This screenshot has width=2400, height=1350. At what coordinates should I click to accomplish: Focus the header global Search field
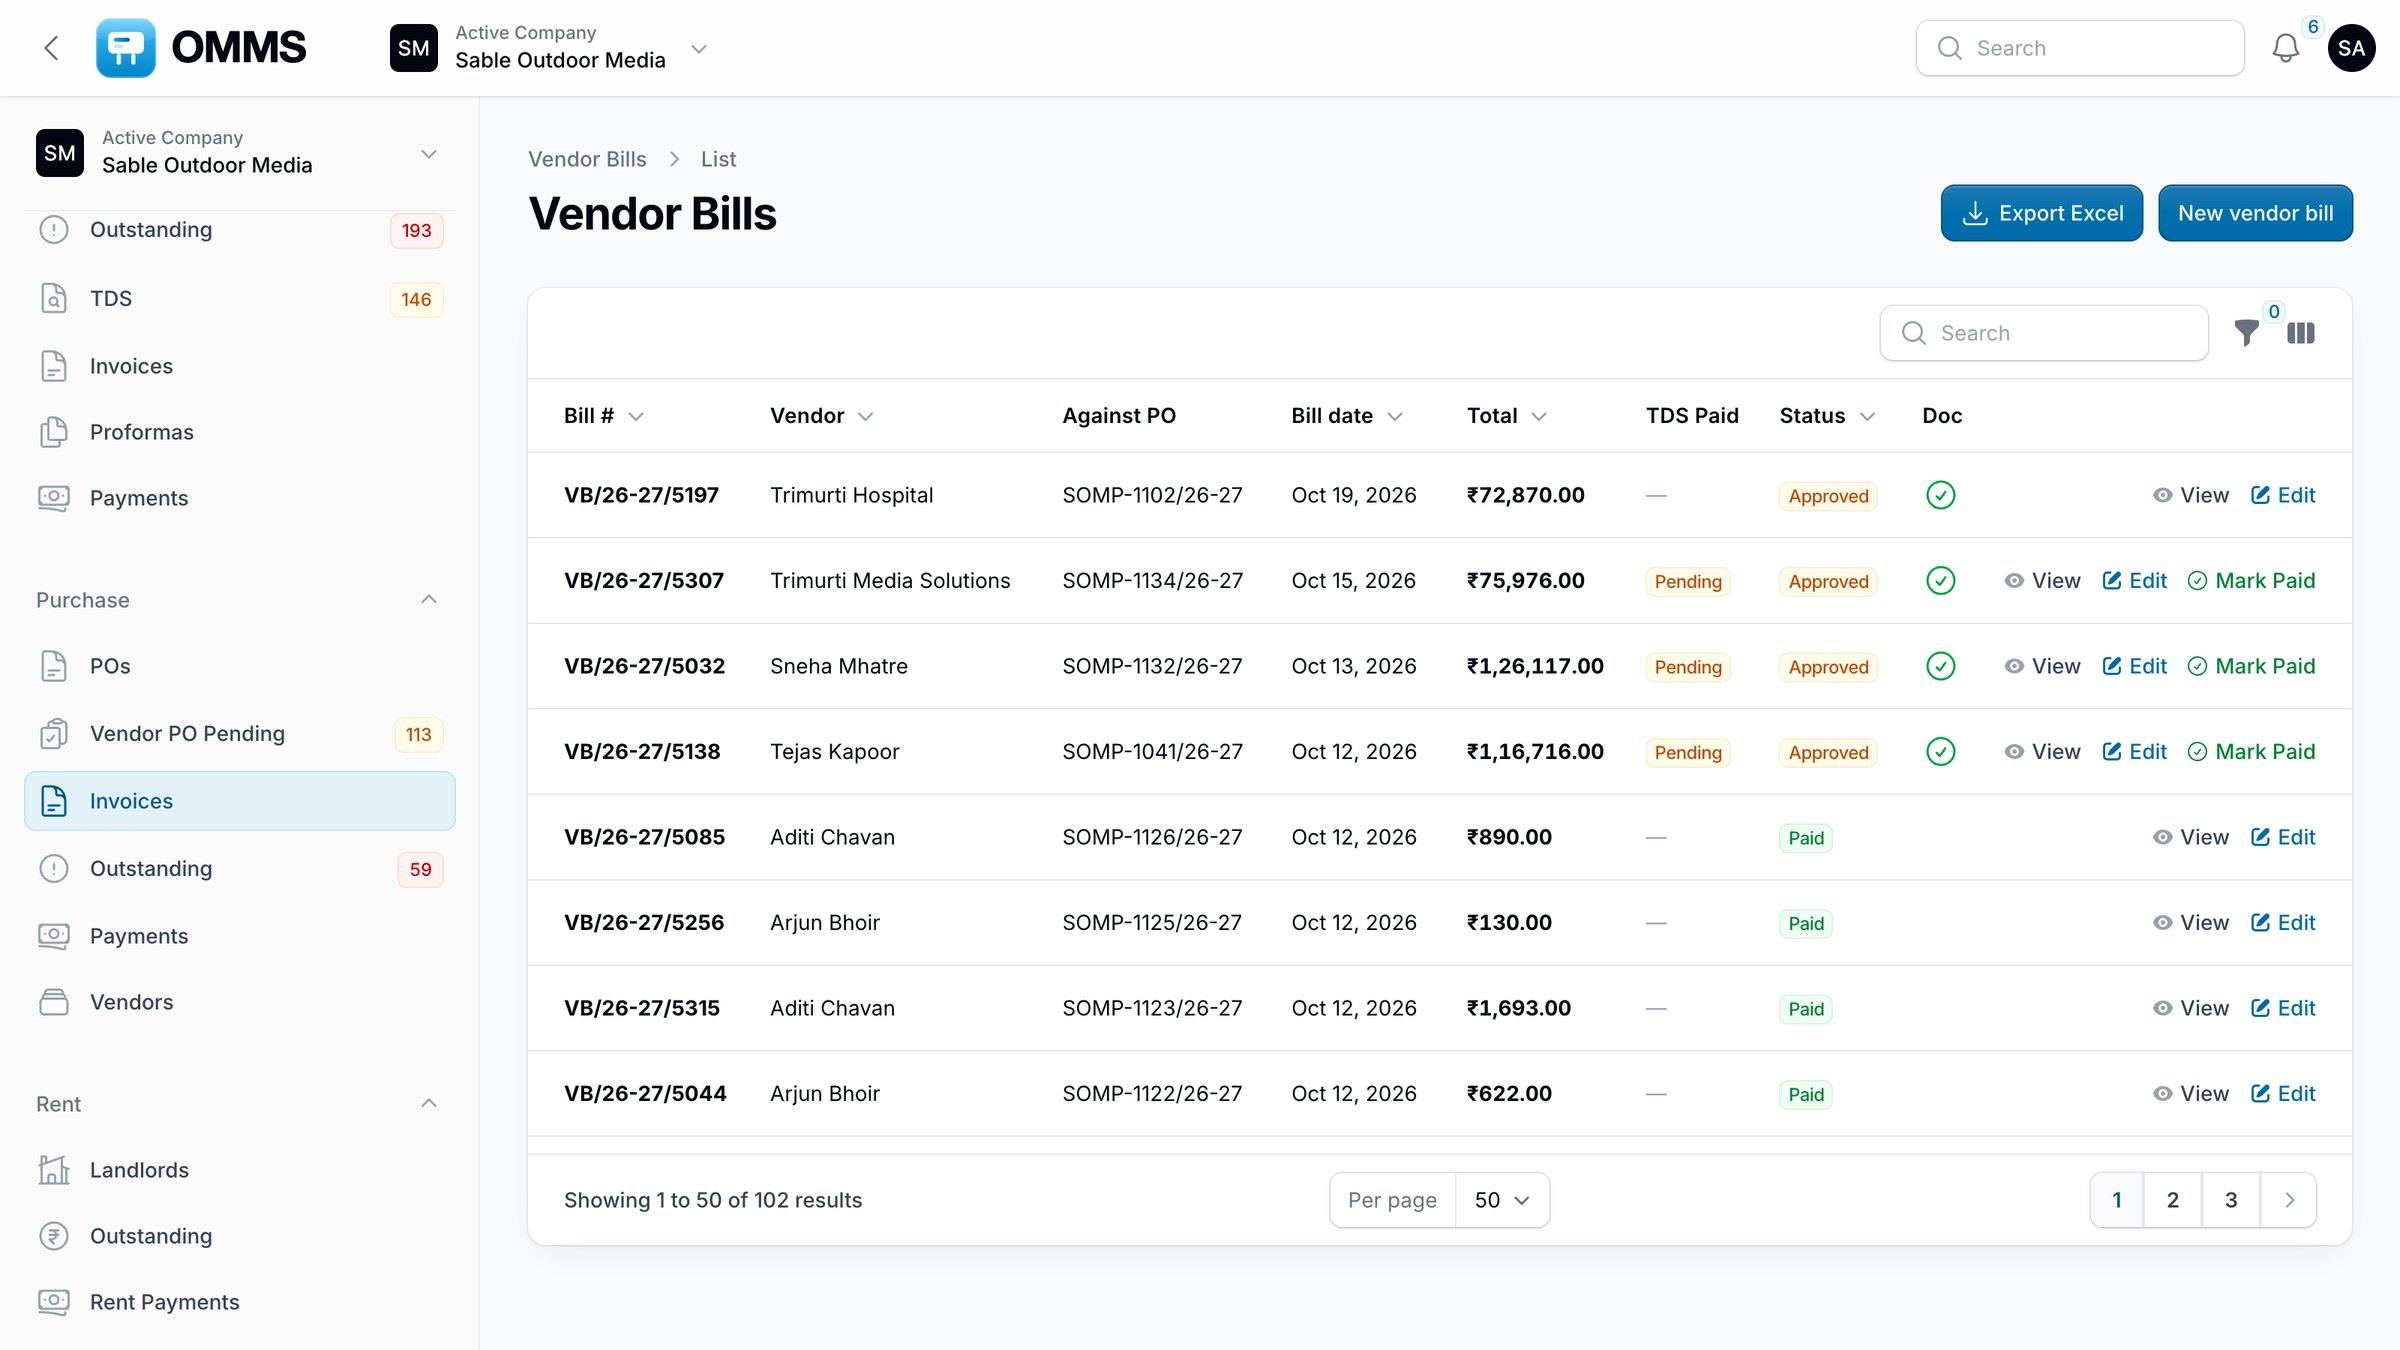(x=2080, y=48)
